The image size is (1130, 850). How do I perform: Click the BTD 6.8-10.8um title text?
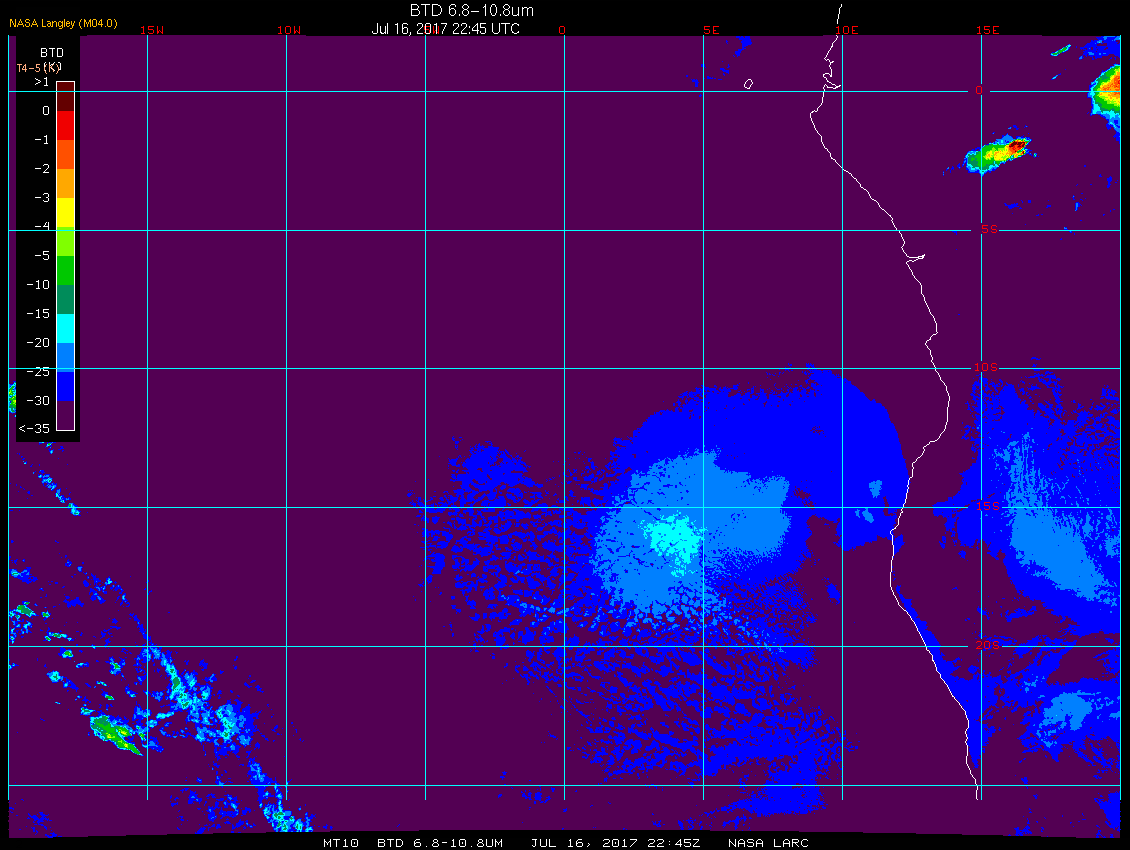pos(472,11)
